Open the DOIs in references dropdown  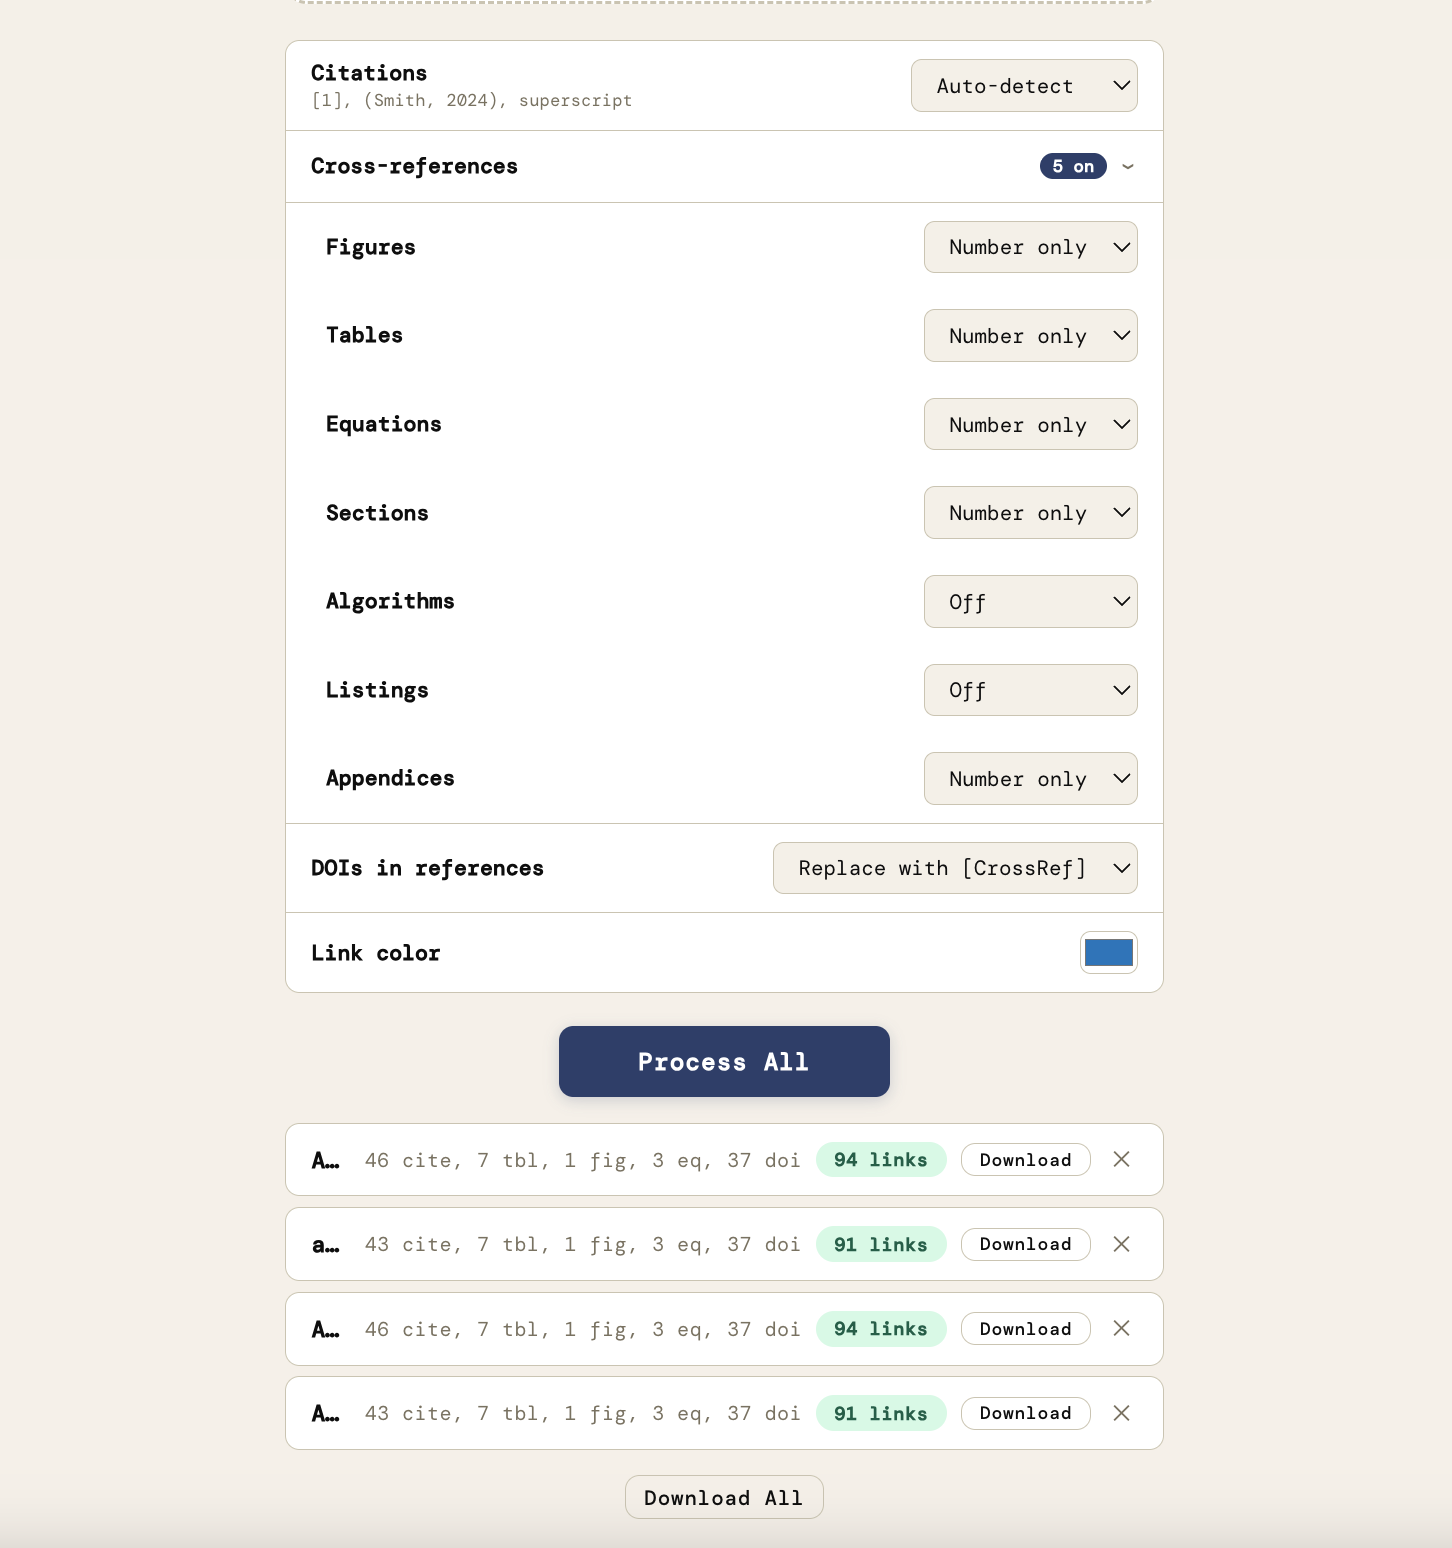[x=954, y=868]
